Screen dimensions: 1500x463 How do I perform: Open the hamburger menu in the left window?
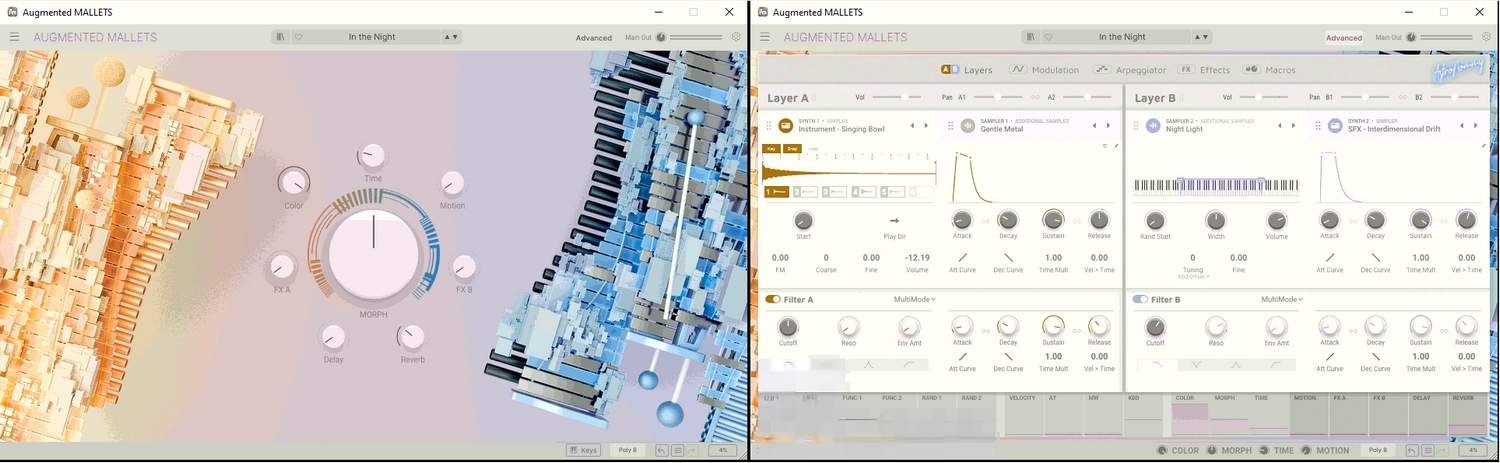tap(14, 37)
